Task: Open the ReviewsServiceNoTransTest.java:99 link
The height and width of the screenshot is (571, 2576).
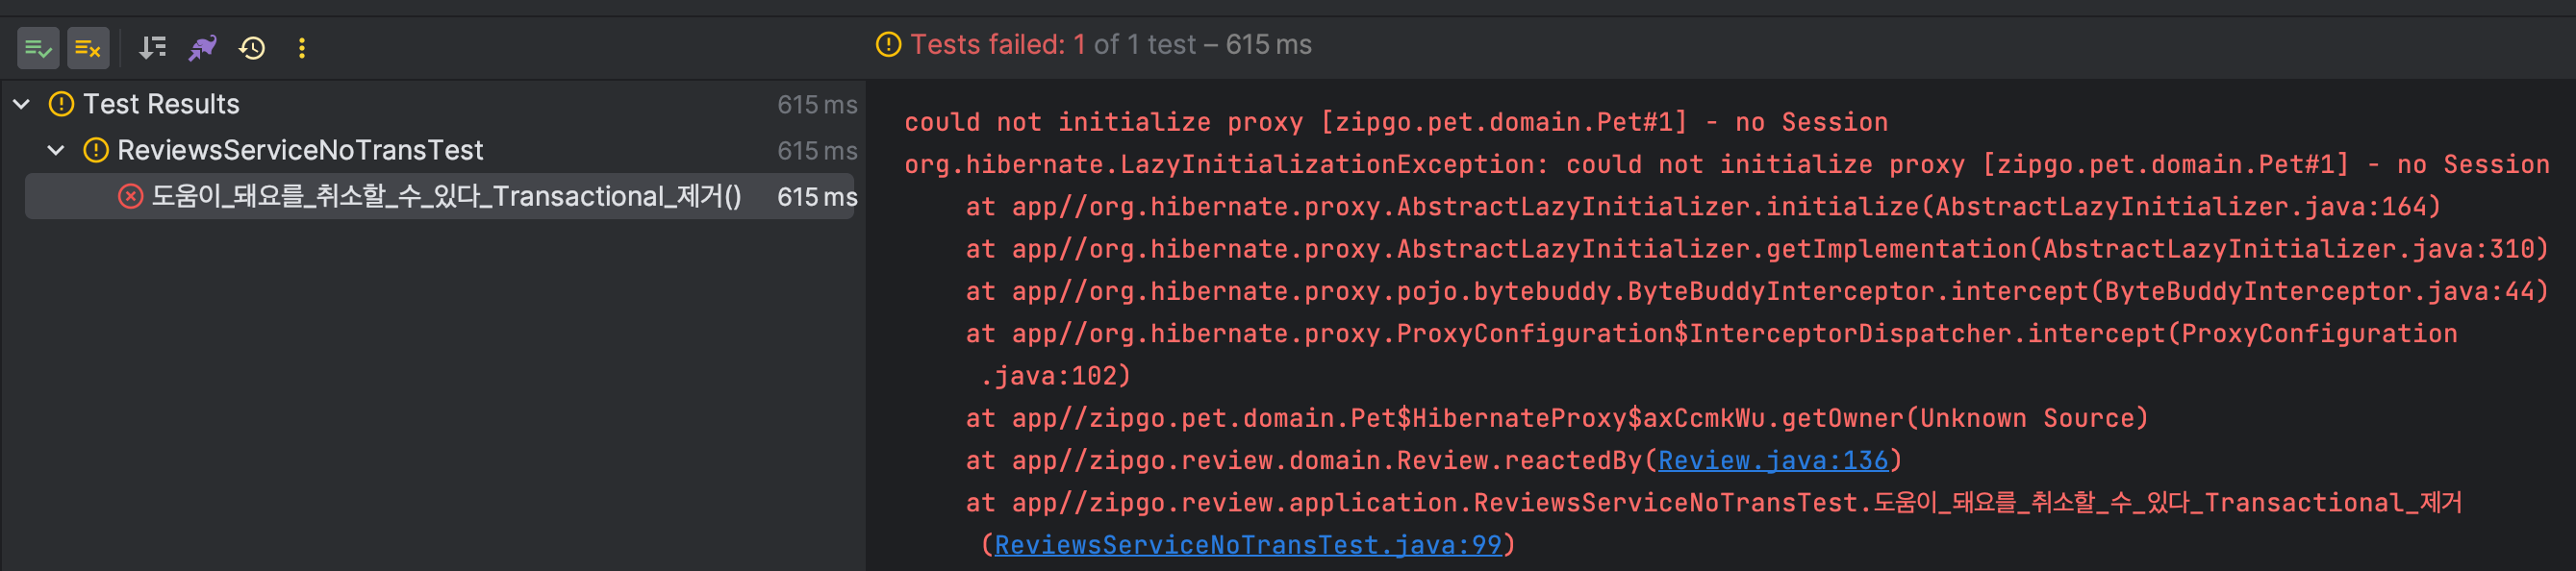Action: [1247, 545]
